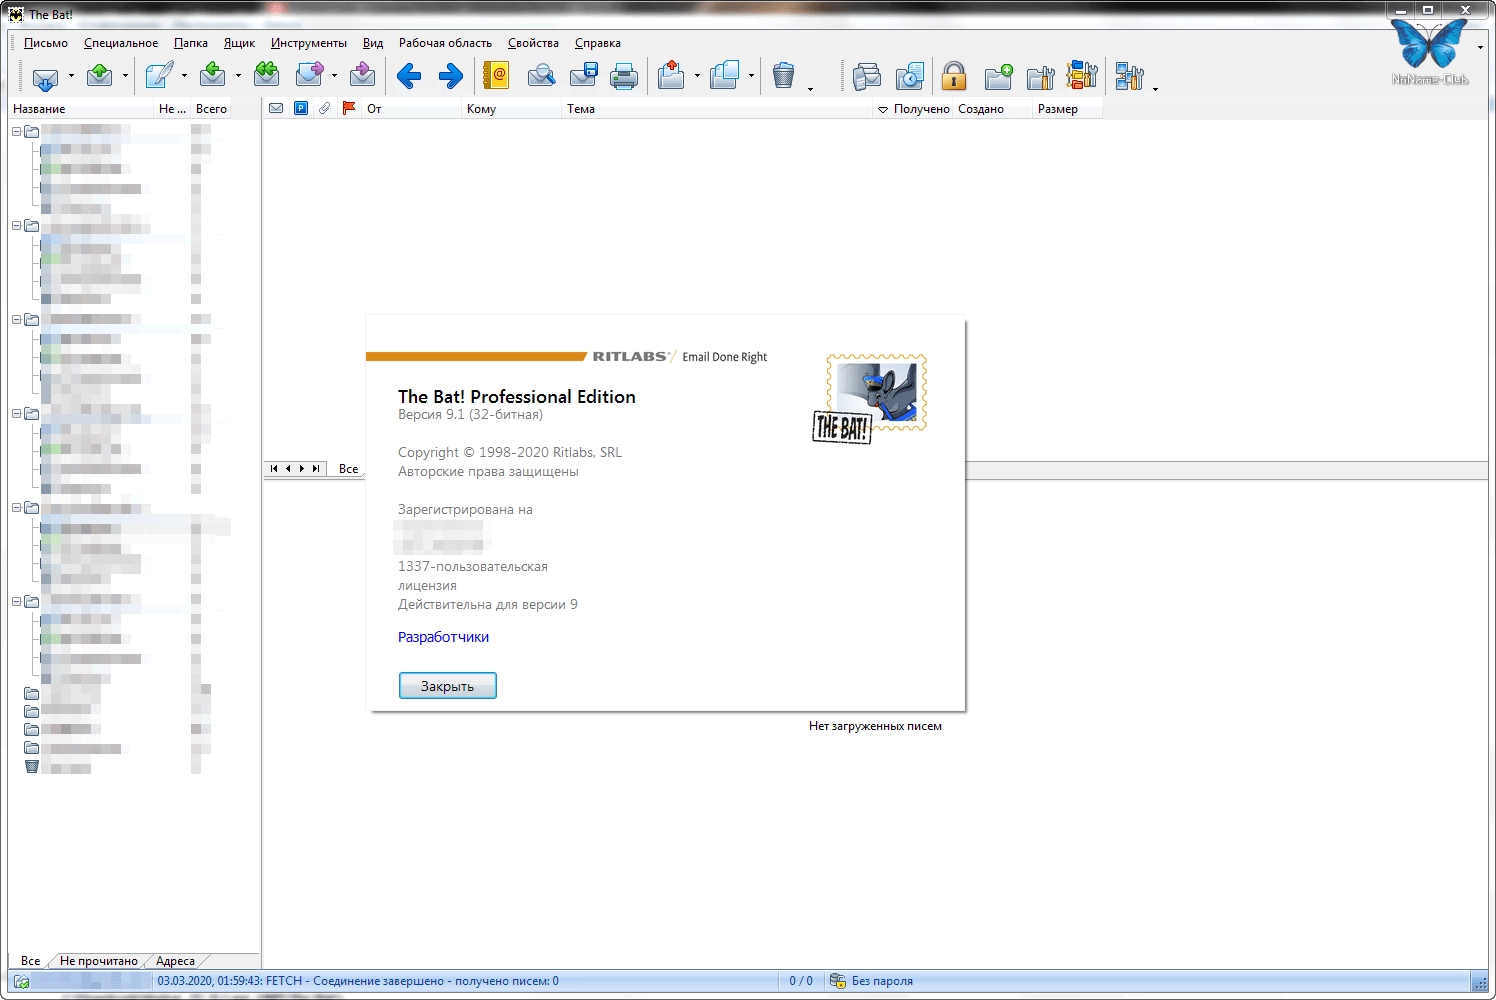
Task: Open dropdown arrow next to Get new mail
Action: click(71, 76)
